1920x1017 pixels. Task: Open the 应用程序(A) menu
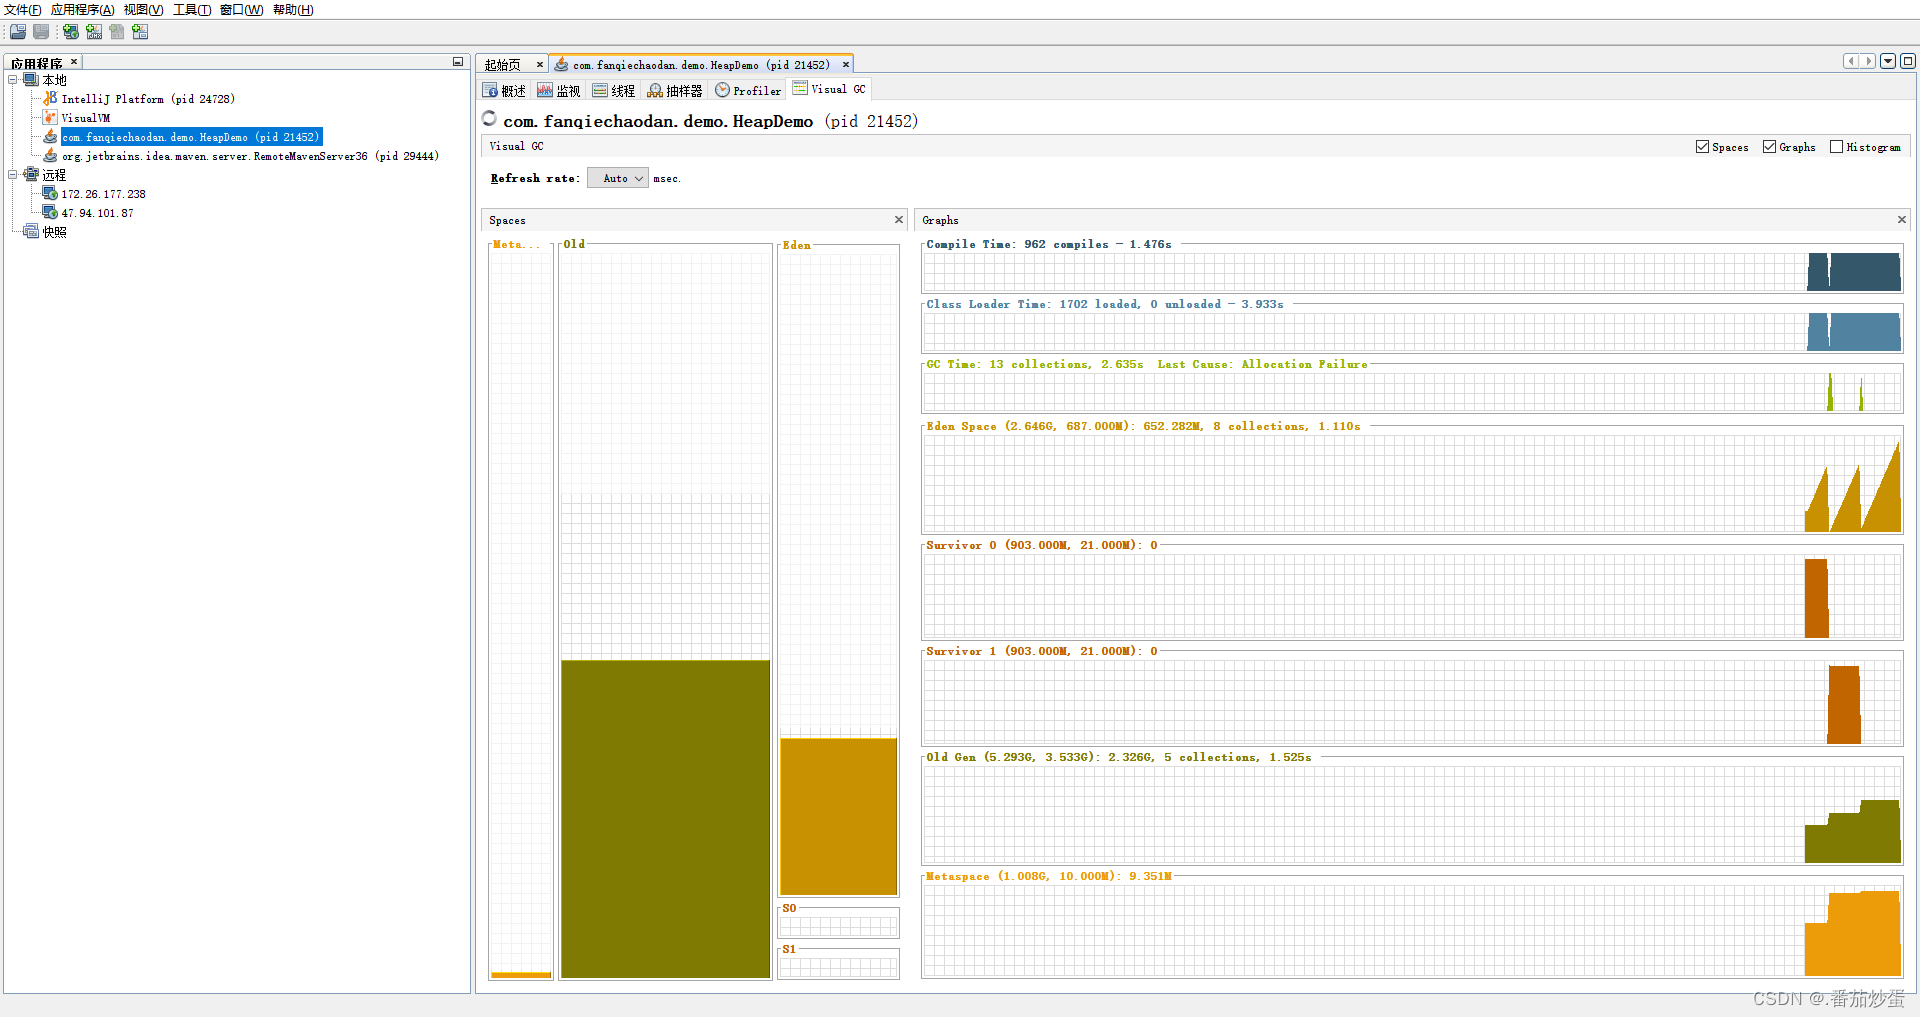click(x=83, y=10)
